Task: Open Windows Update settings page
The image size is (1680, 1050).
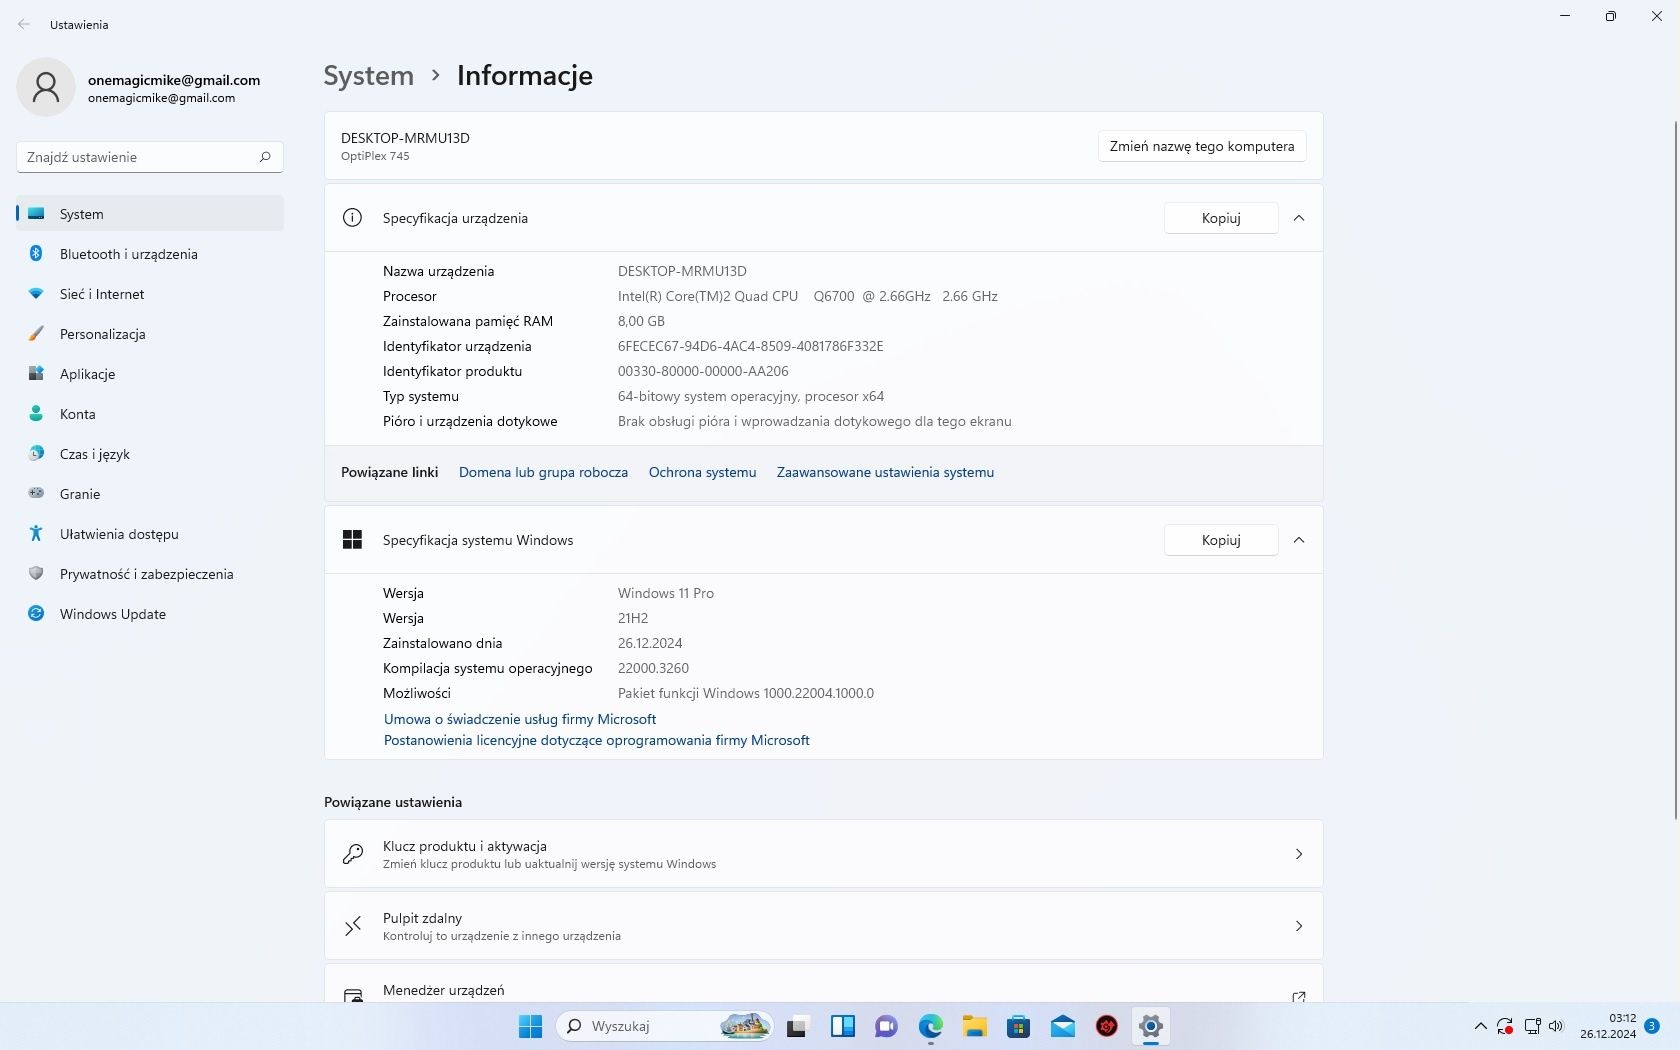Action: coord(150,614)
